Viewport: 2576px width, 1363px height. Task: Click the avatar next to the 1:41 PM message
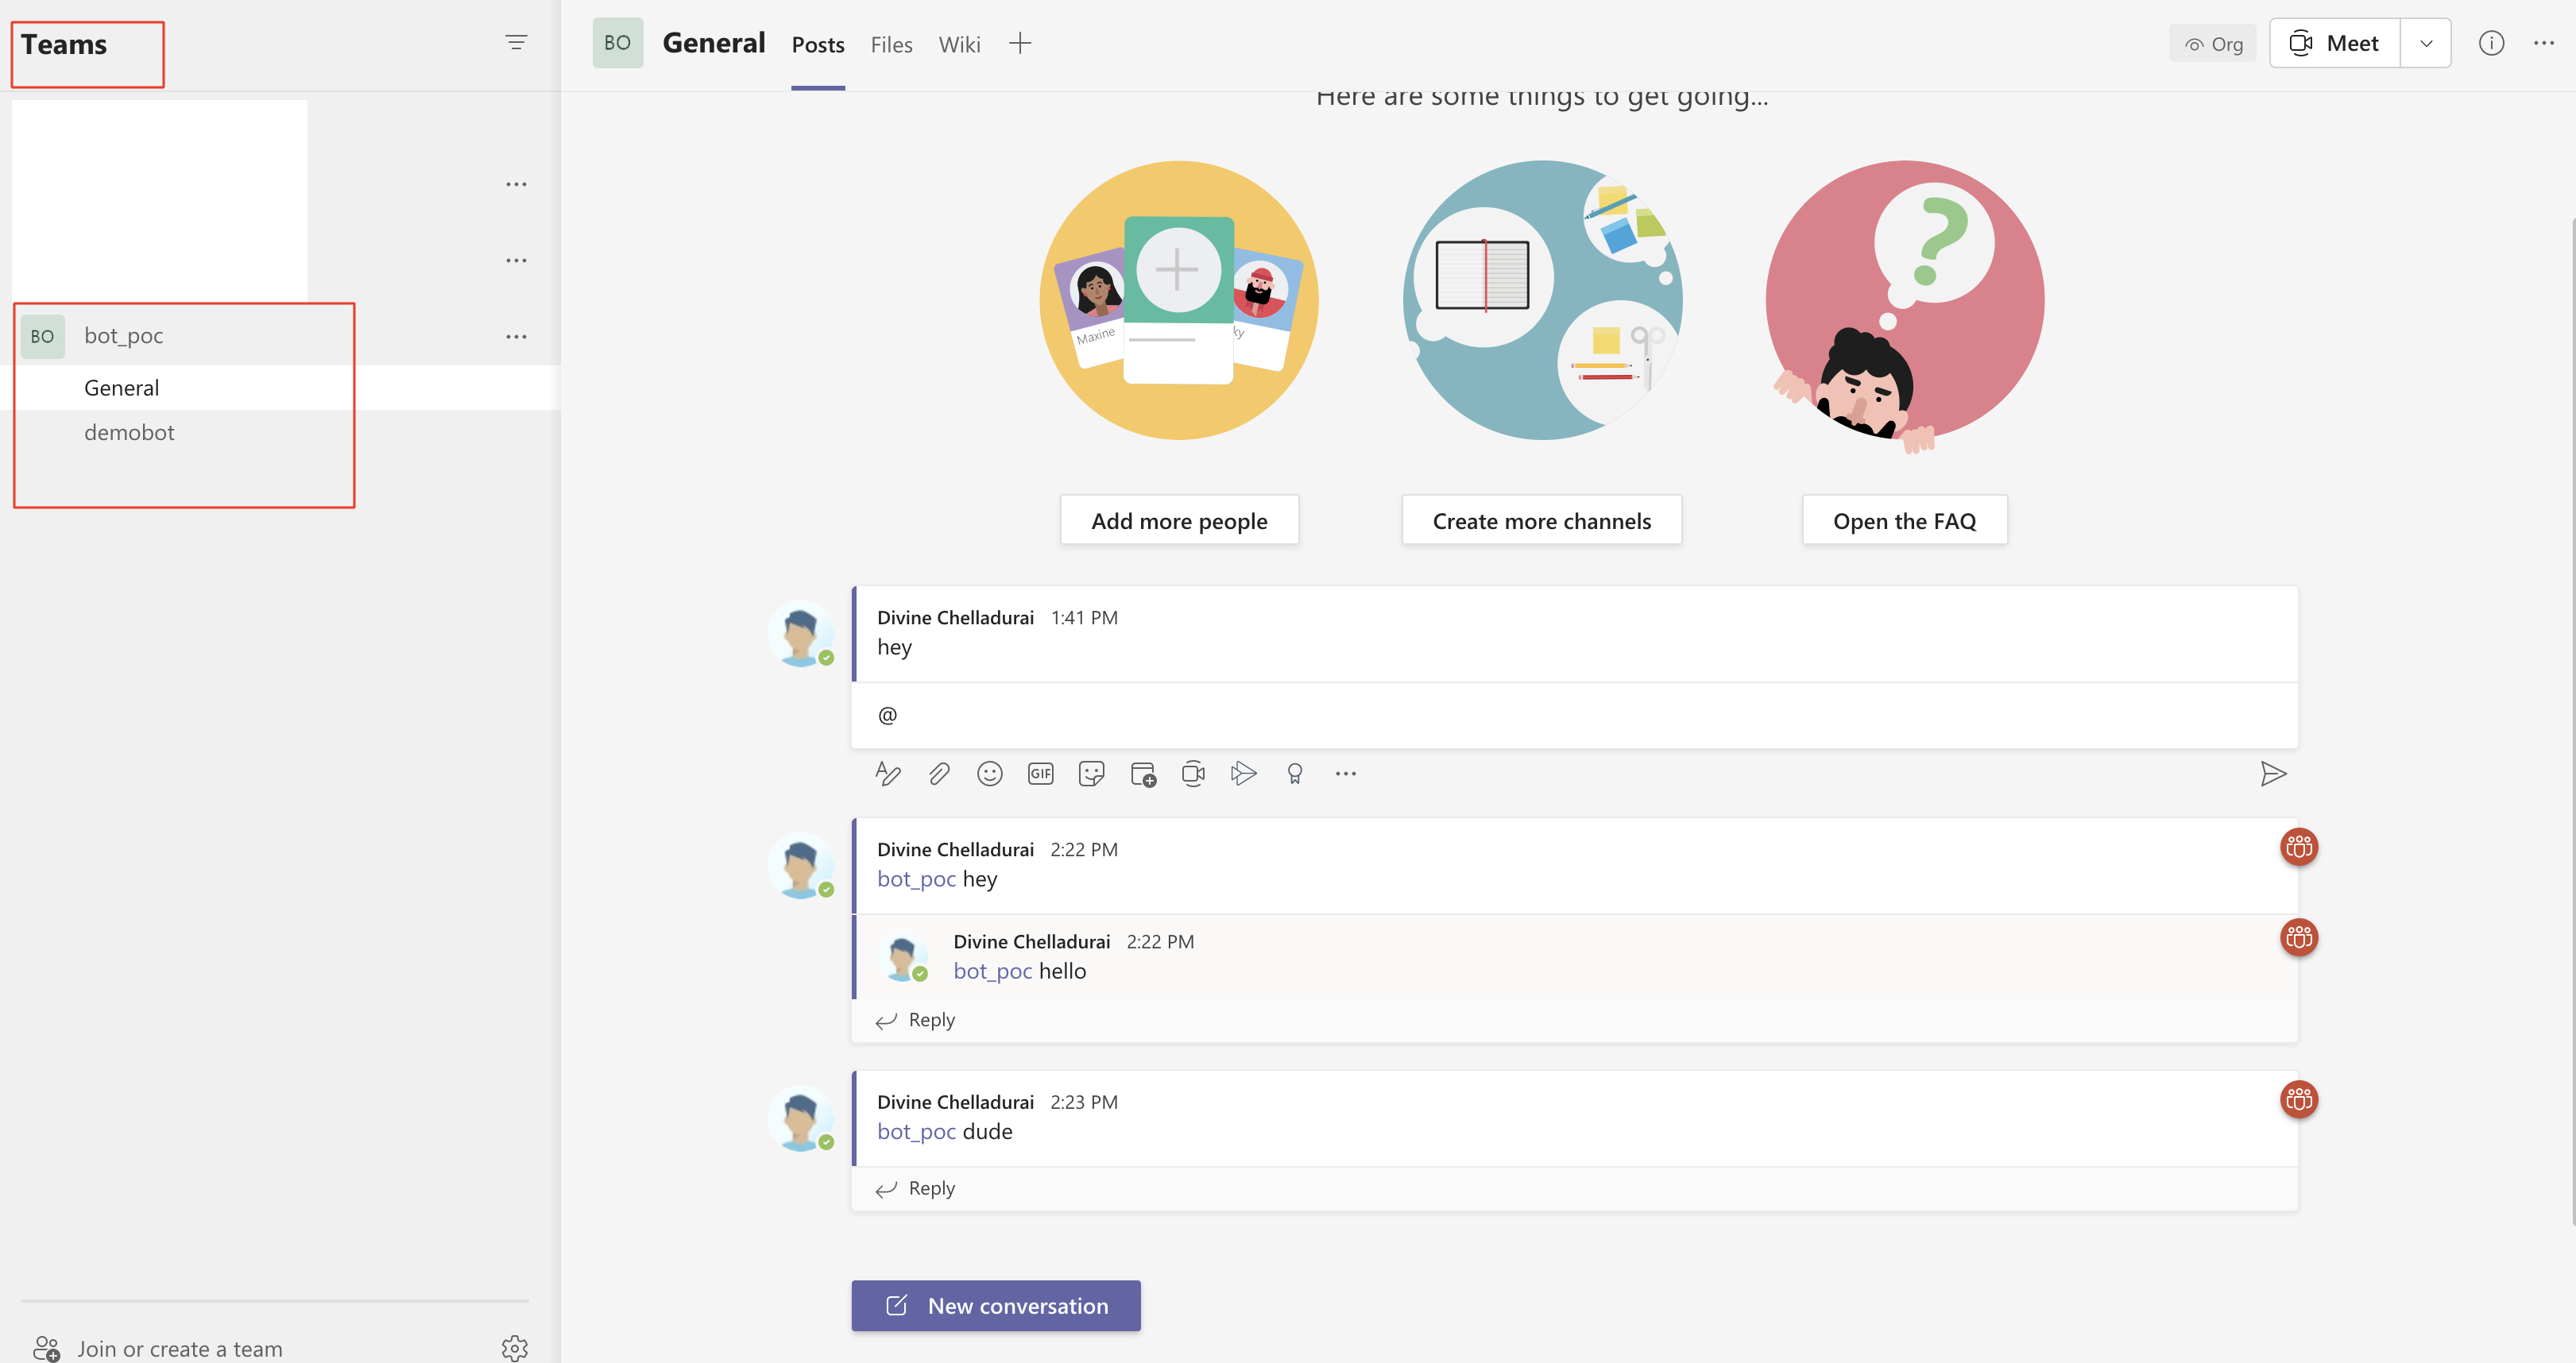(800, 634)
